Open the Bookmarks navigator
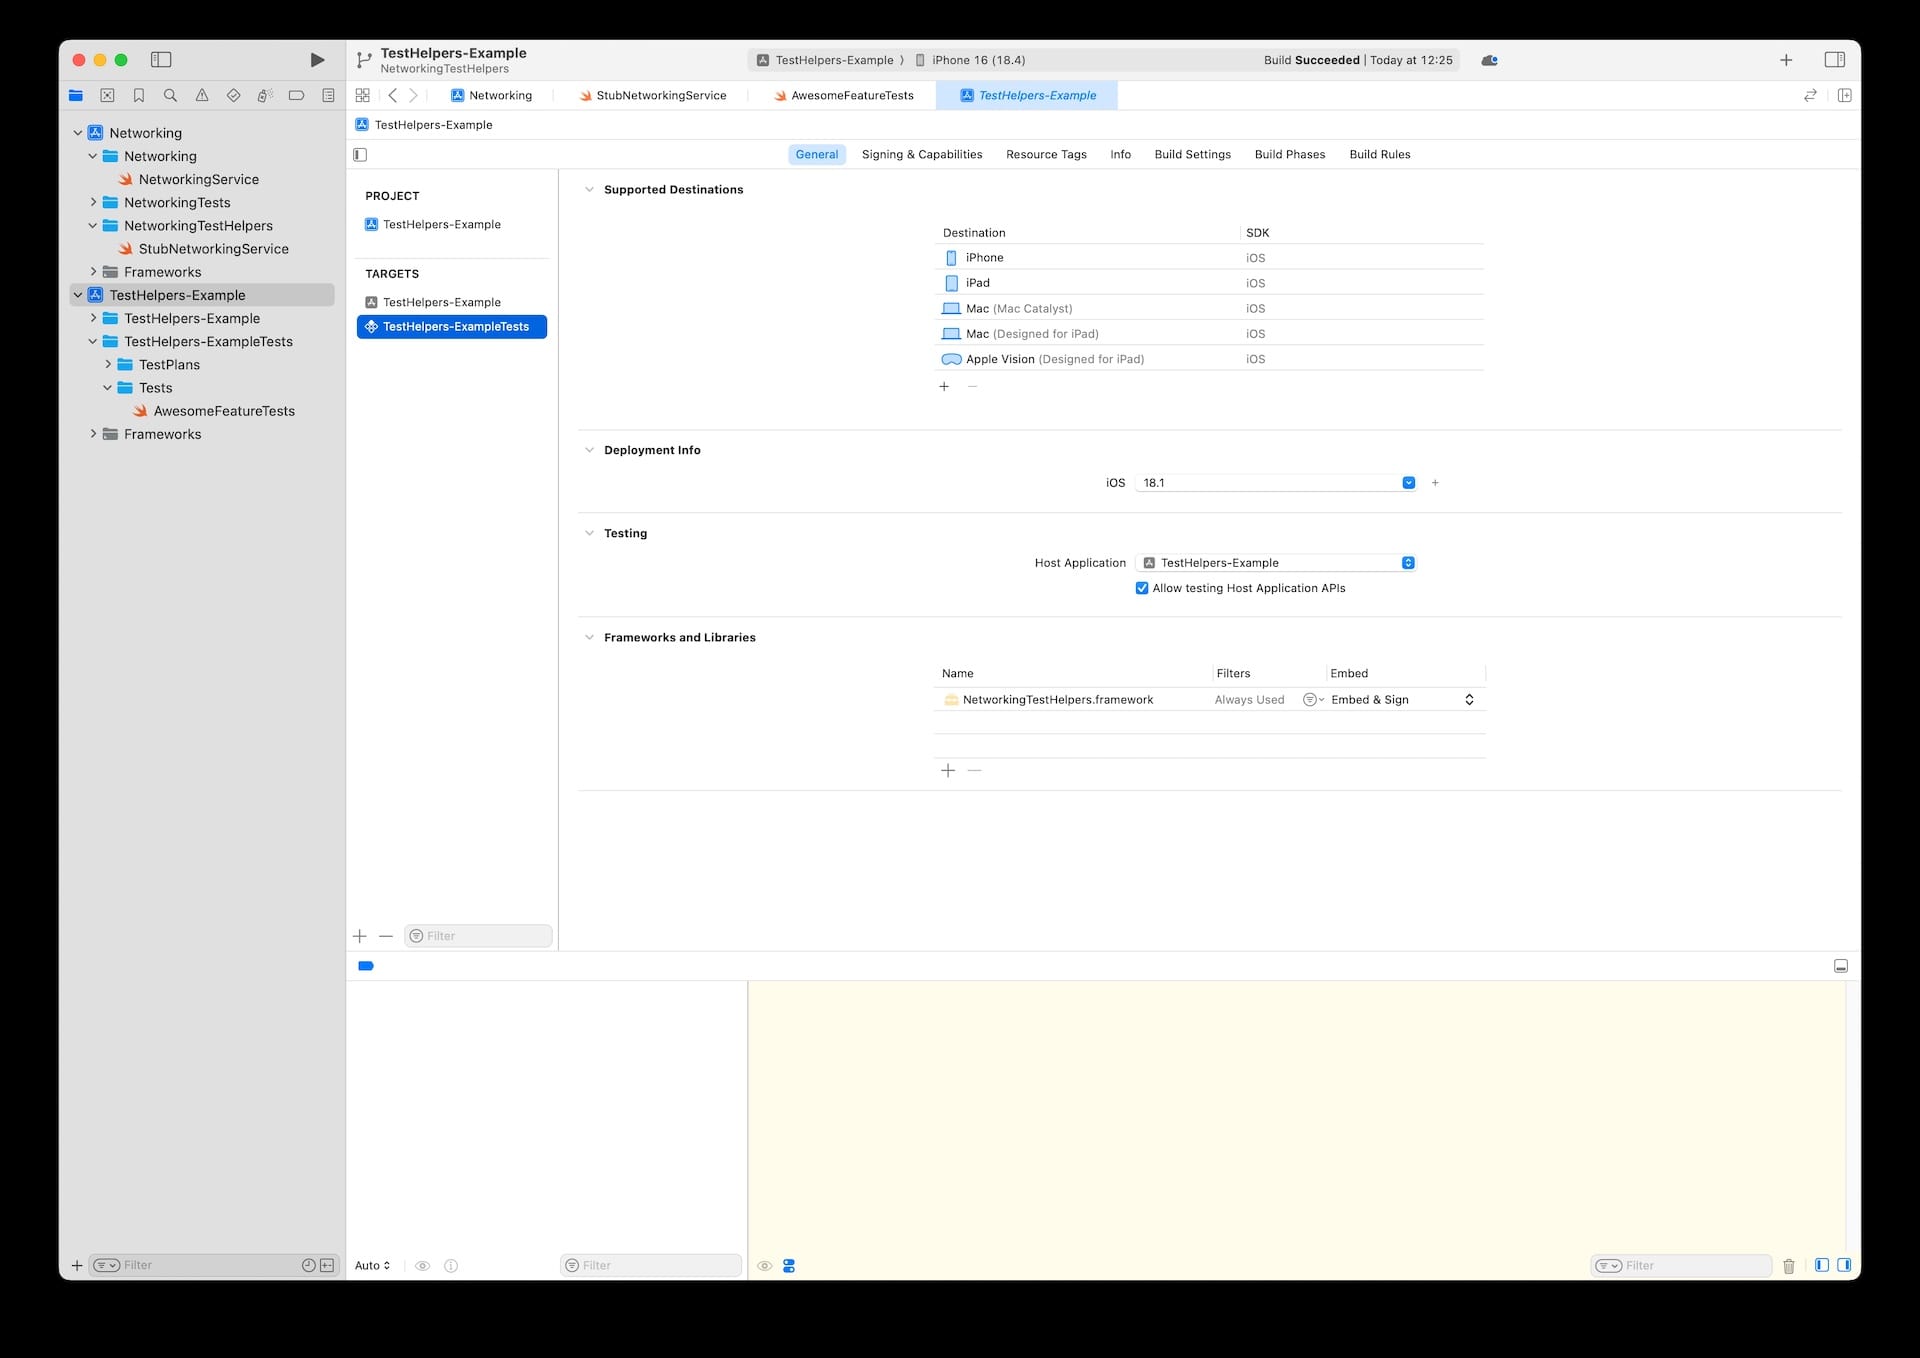 (139, 95)
